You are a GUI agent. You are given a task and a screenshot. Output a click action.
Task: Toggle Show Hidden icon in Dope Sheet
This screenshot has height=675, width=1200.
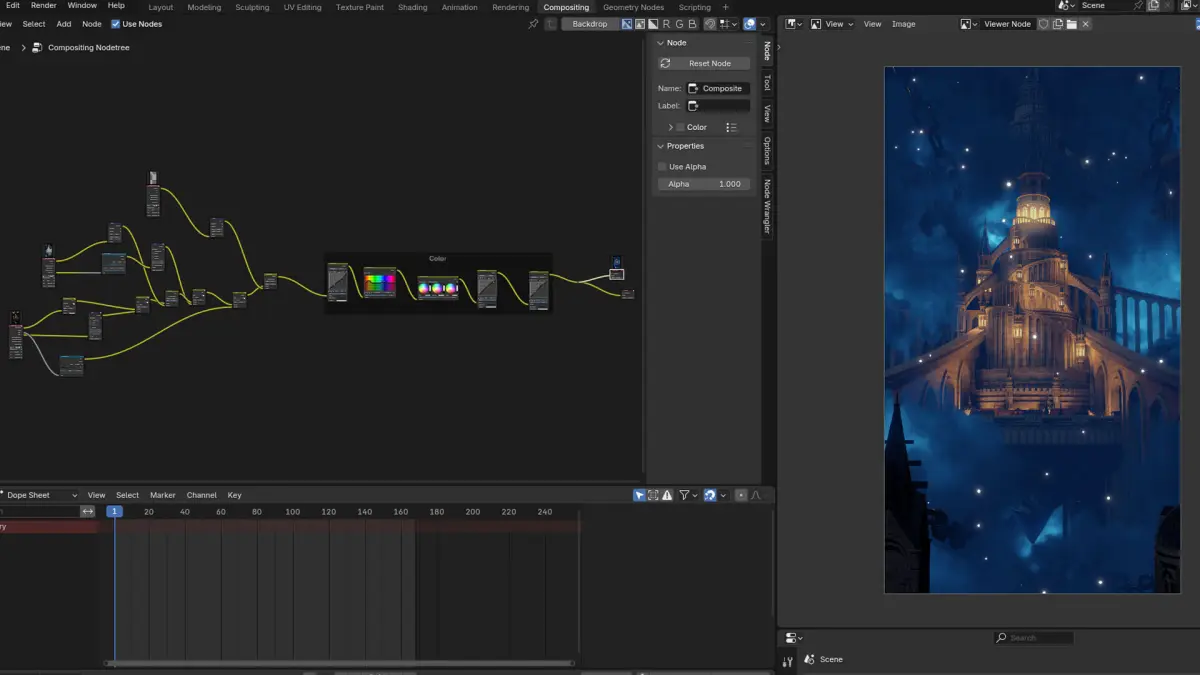(x=653, y=495)
